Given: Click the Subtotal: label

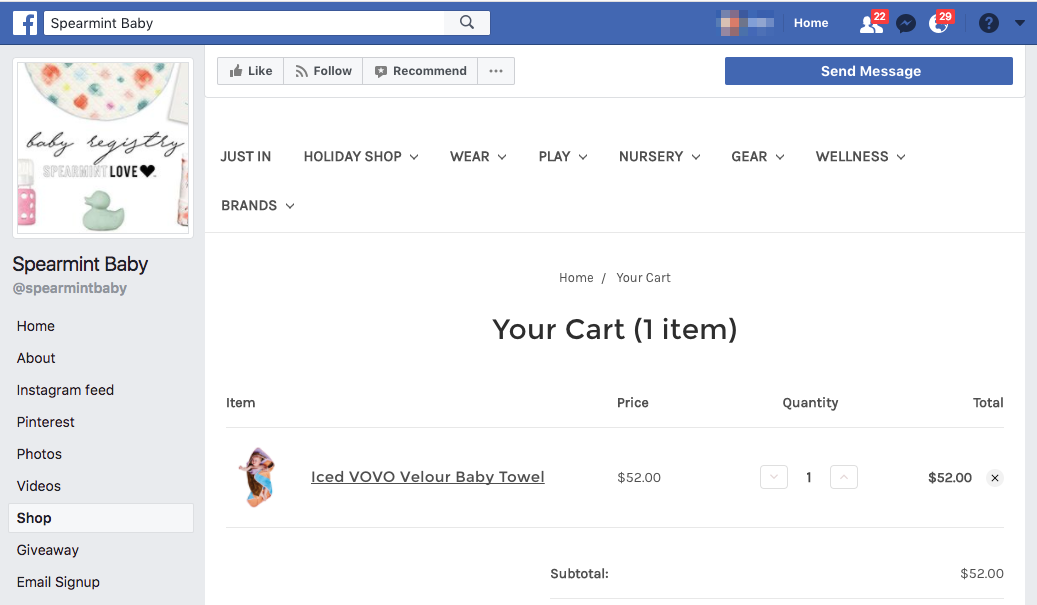Looking at the screenshot, I should (579, 574).
